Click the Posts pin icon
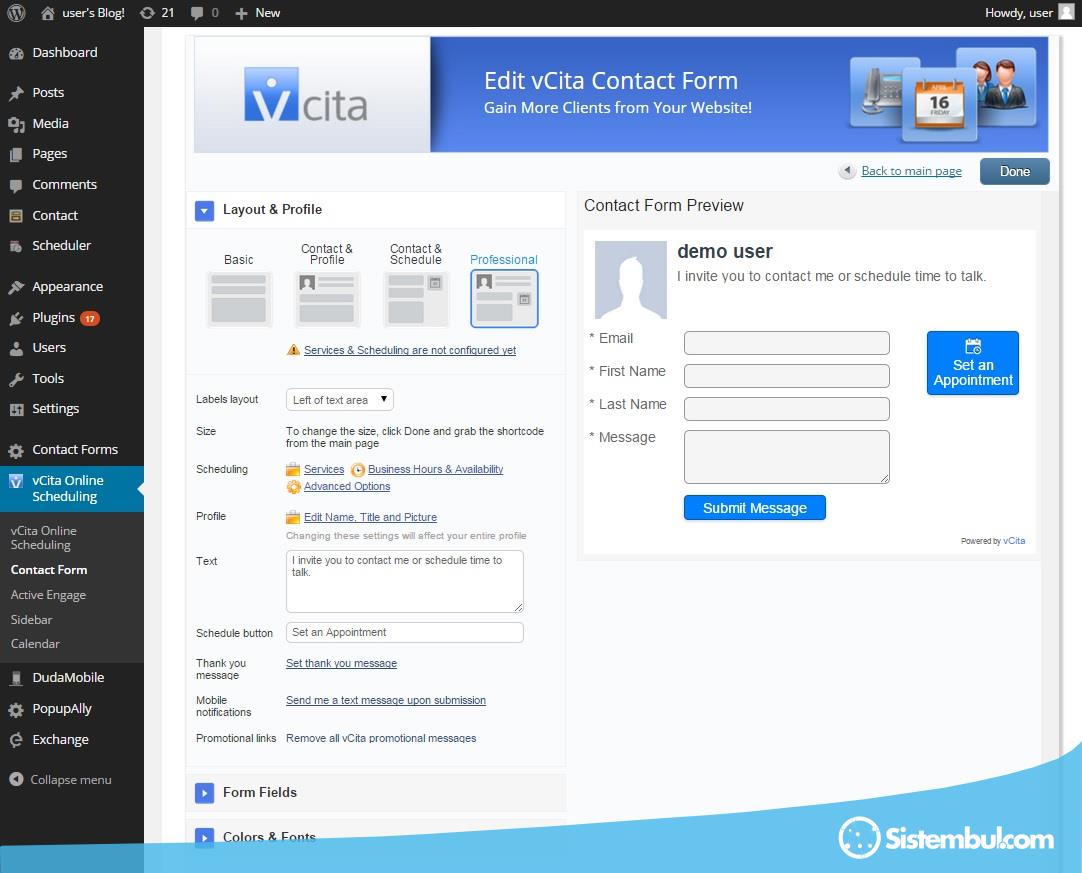The width and height of the screenshot is (1082, 873). [x=17, y=93]
